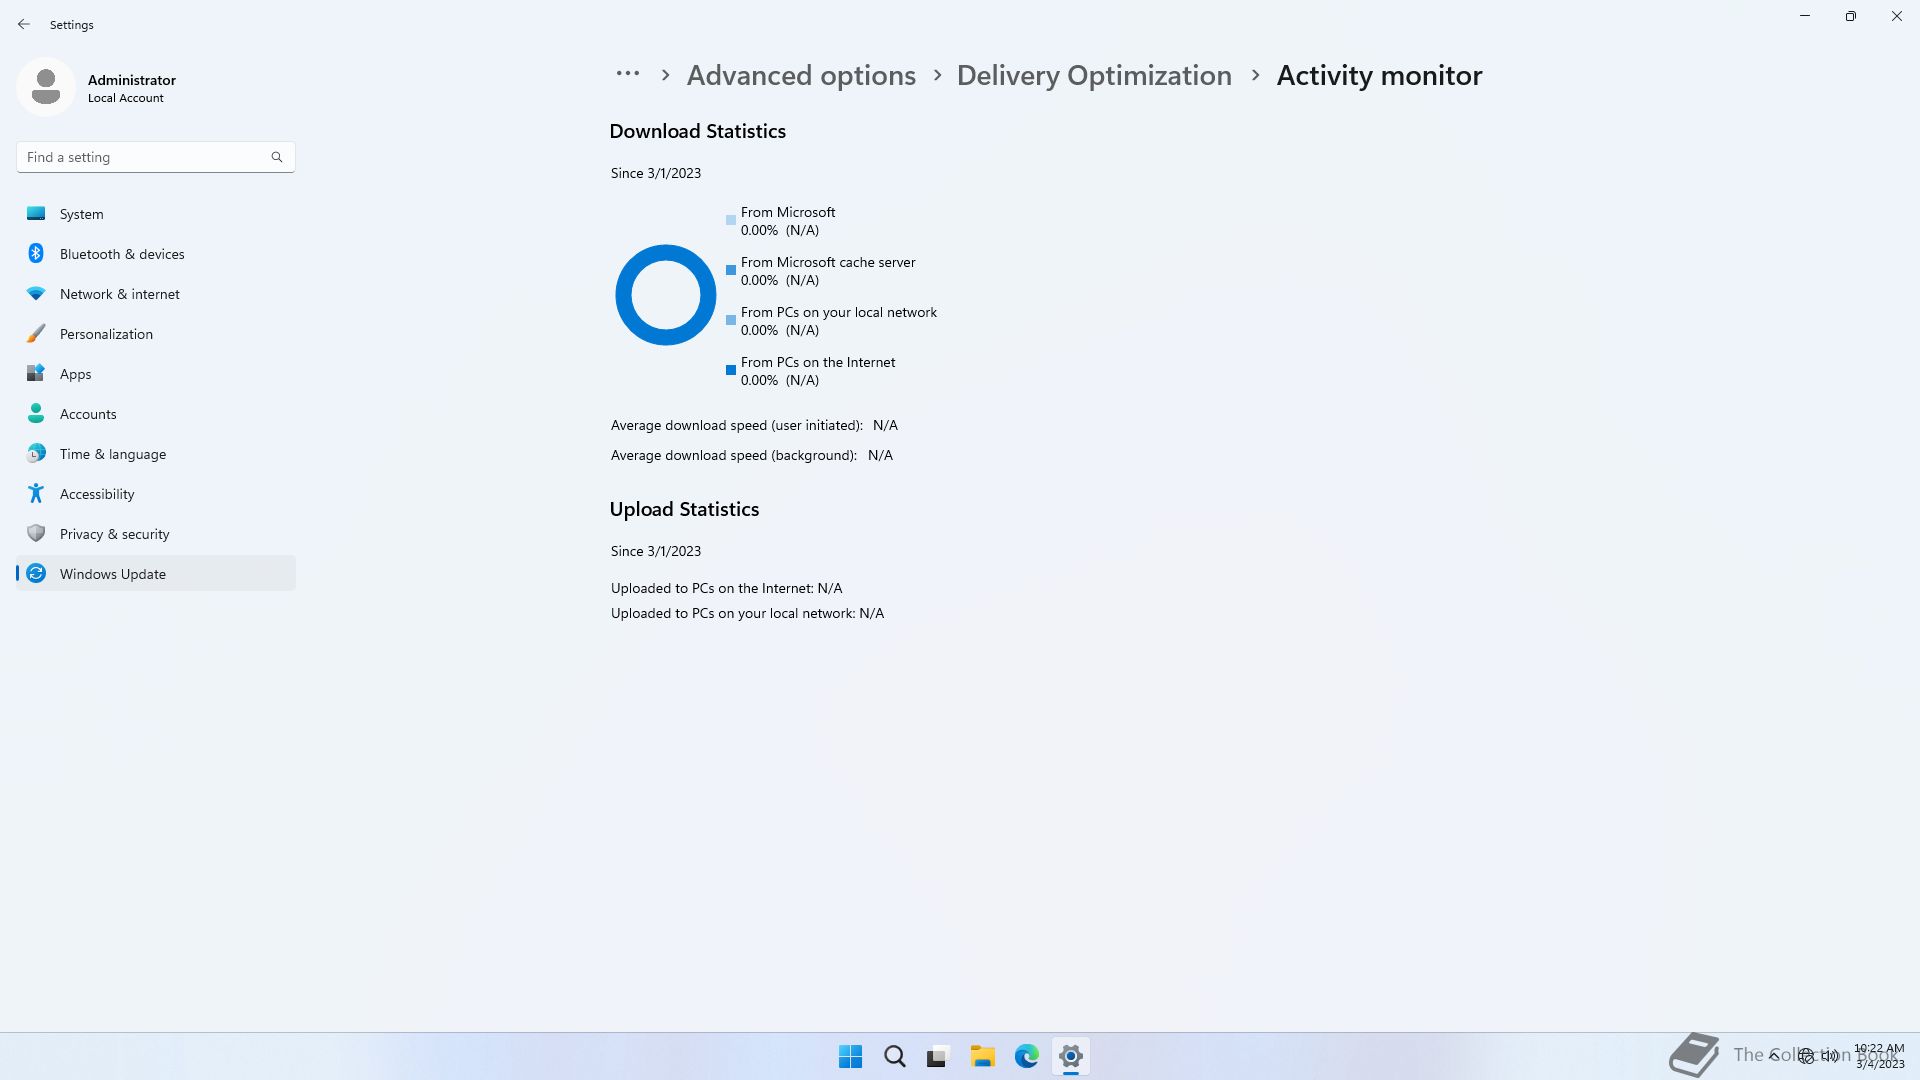This screenshot has width=1920, height=1080.
Task: Open Time & language settings
Action: 112,454
